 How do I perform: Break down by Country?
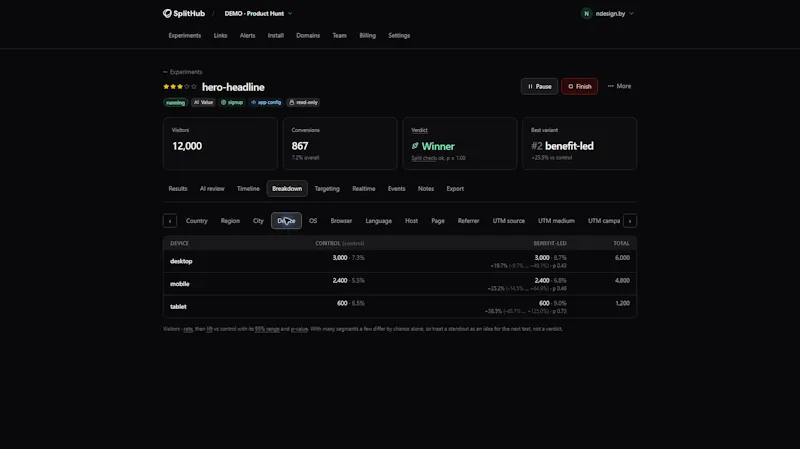coord(197,221)
